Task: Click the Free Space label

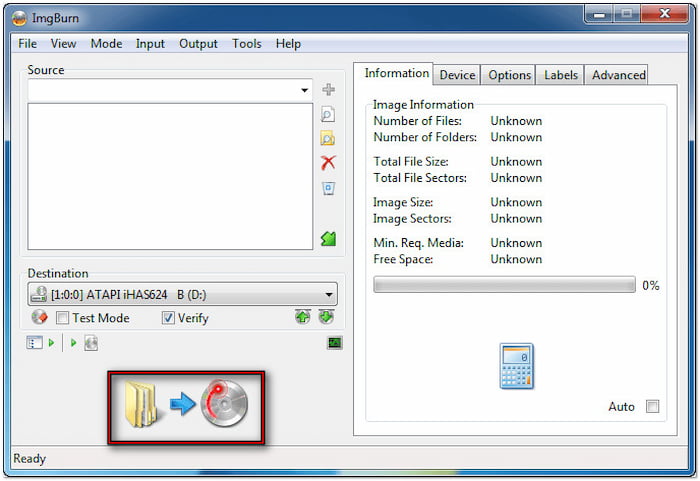Action: (403, 259)
